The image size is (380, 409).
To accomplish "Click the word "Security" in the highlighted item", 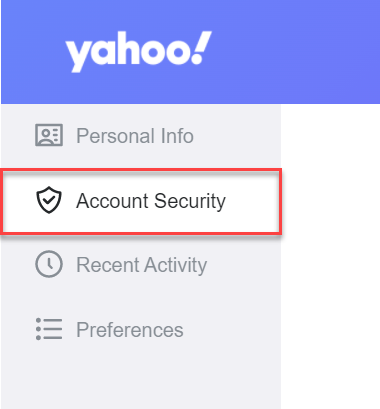I will pos(190,201).
